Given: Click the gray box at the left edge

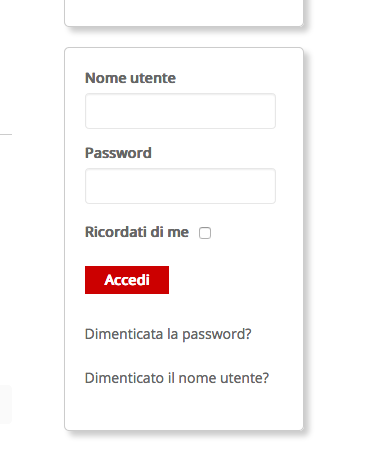Looking at the screenshot, I should click(x=6, y=404).
